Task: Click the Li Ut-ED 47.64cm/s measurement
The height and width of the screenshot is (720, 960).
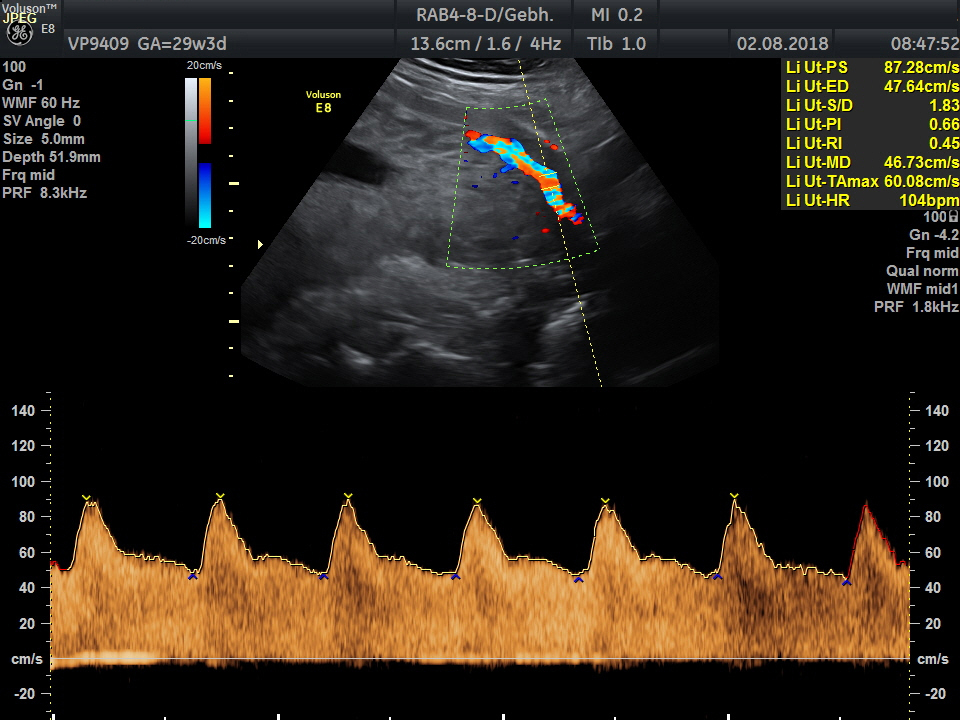Action: click(872, 86)
